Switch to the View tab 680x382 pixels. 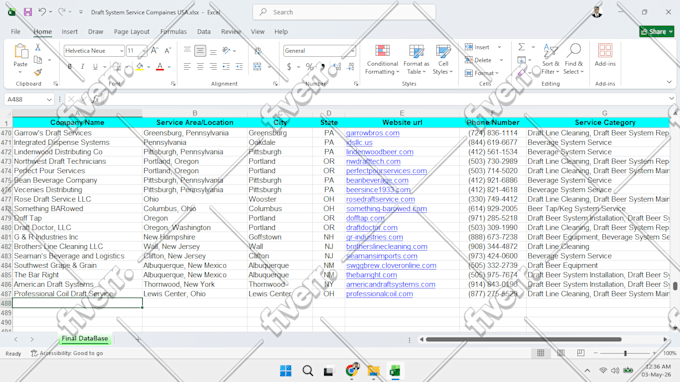258,31
